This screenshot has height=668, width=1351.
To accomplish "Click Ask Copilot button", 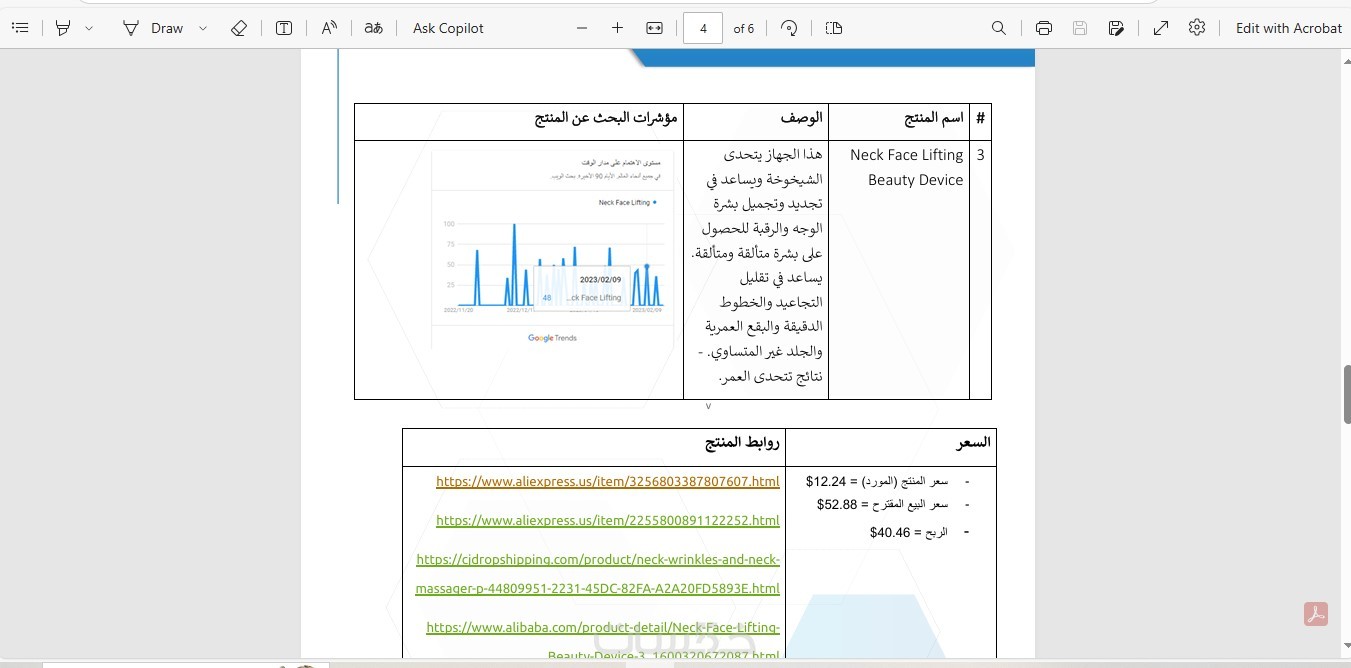I will coord(448,28).
